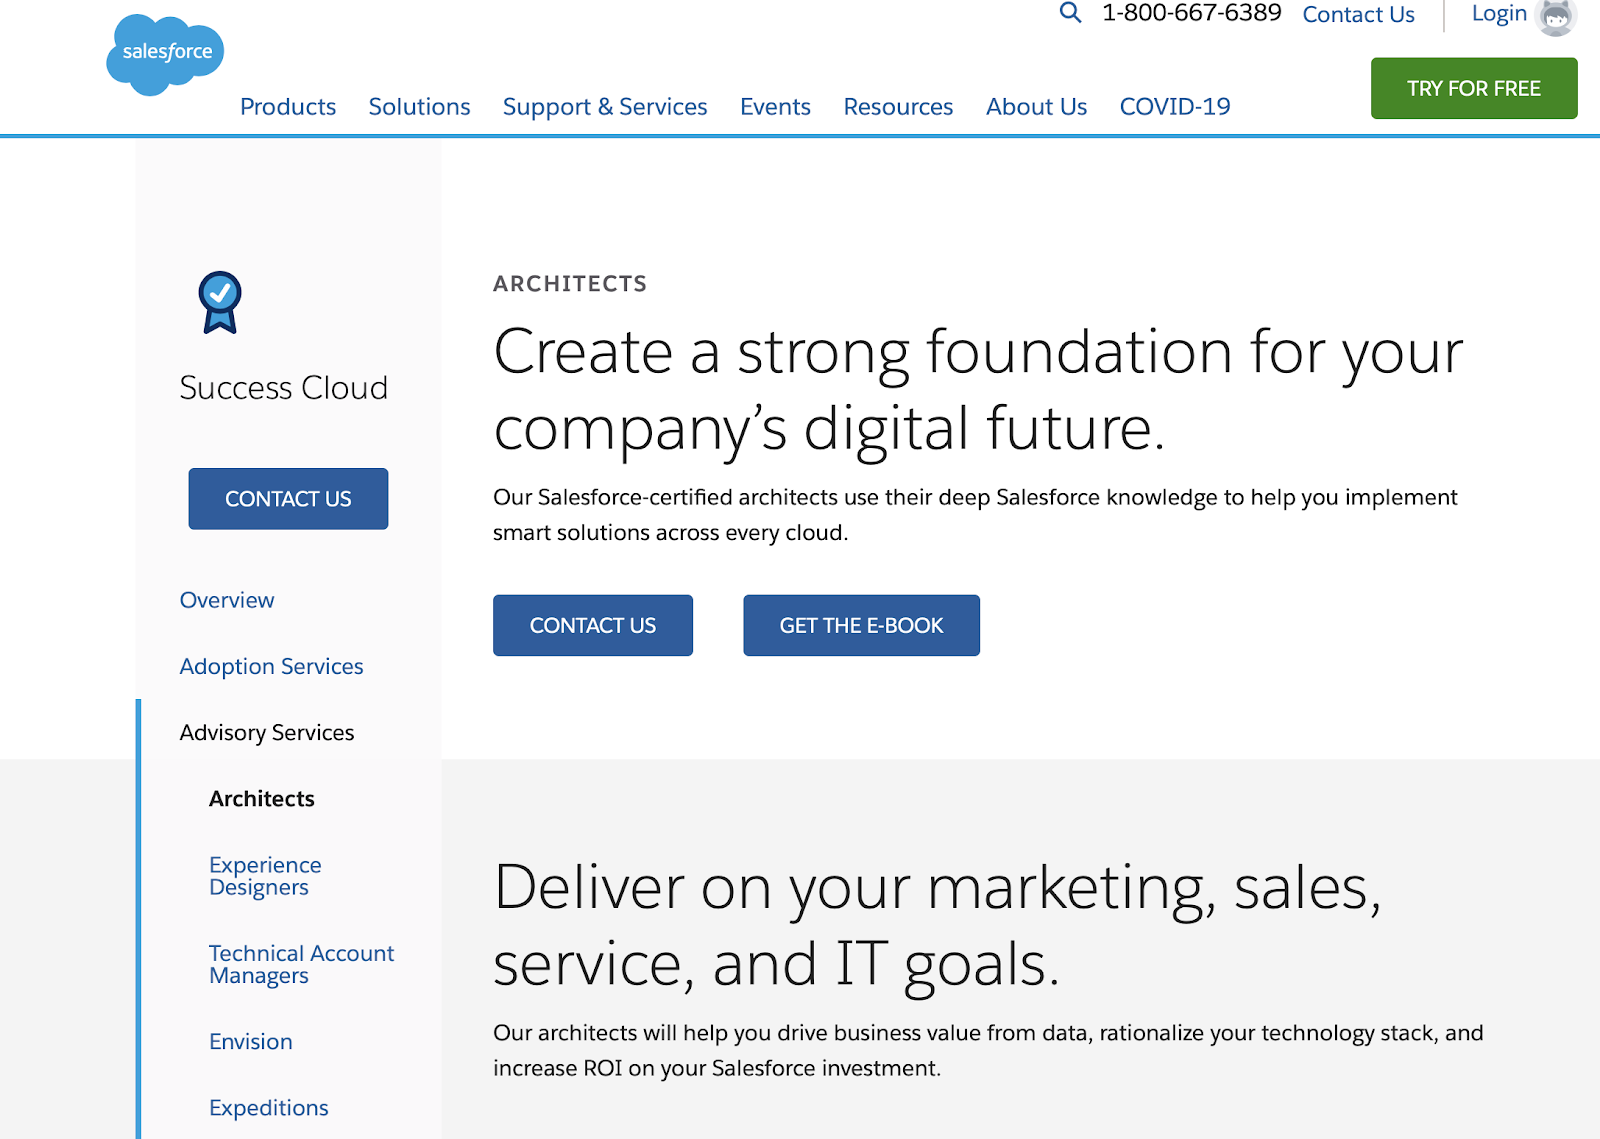Viewport: 1600px width, 1139px height.
Task: Open the Overview sidebar link
Action: coord(227,600)
